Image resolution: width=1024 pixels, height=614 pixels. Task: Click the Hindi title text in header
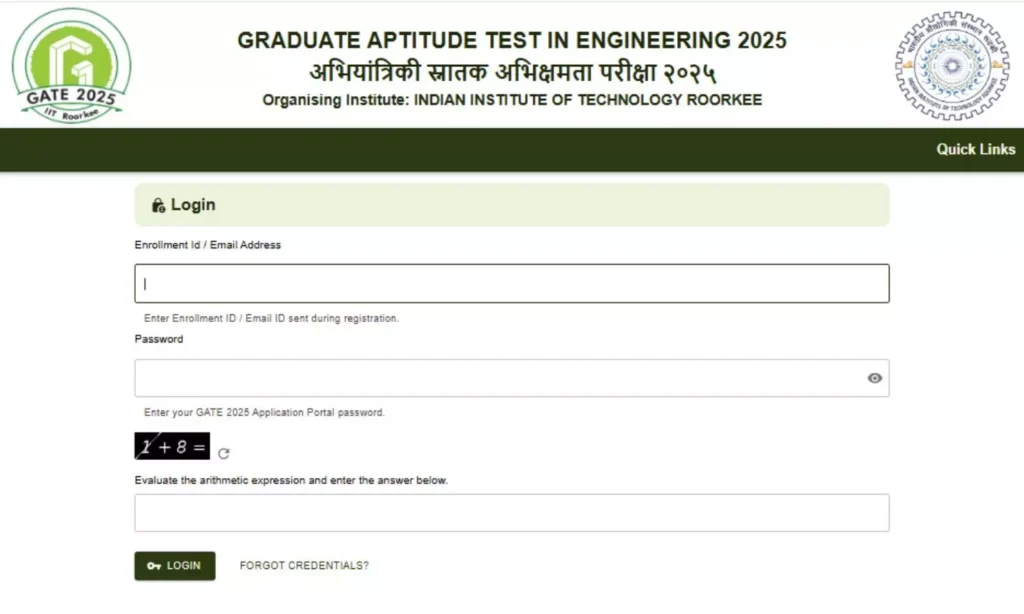coord(513,72)
